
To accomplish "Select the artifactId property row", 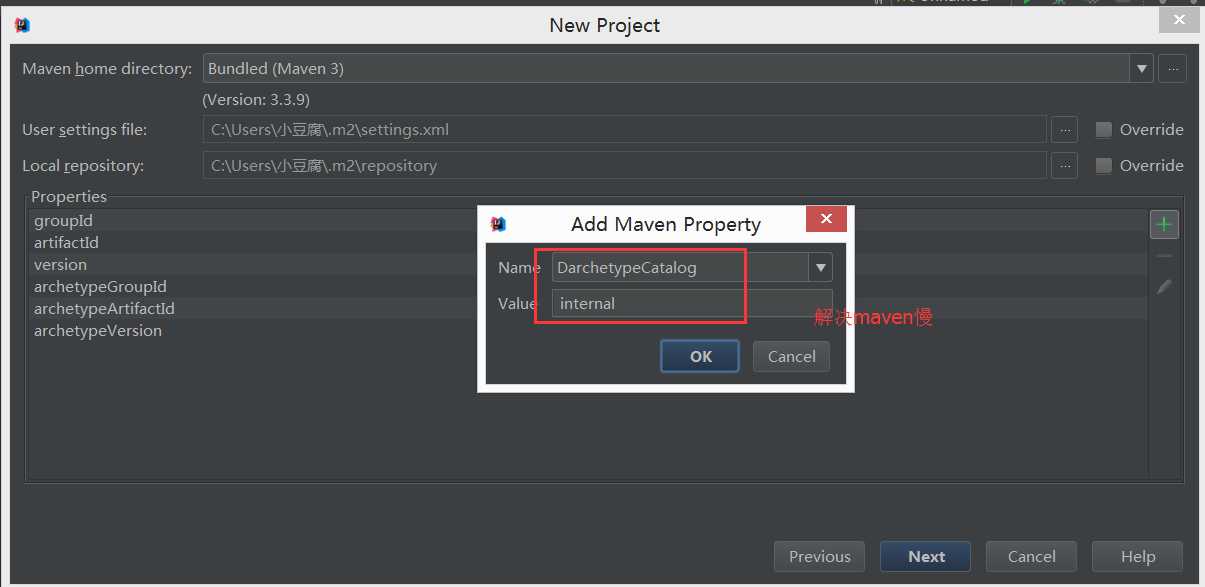I will (588, 243).
